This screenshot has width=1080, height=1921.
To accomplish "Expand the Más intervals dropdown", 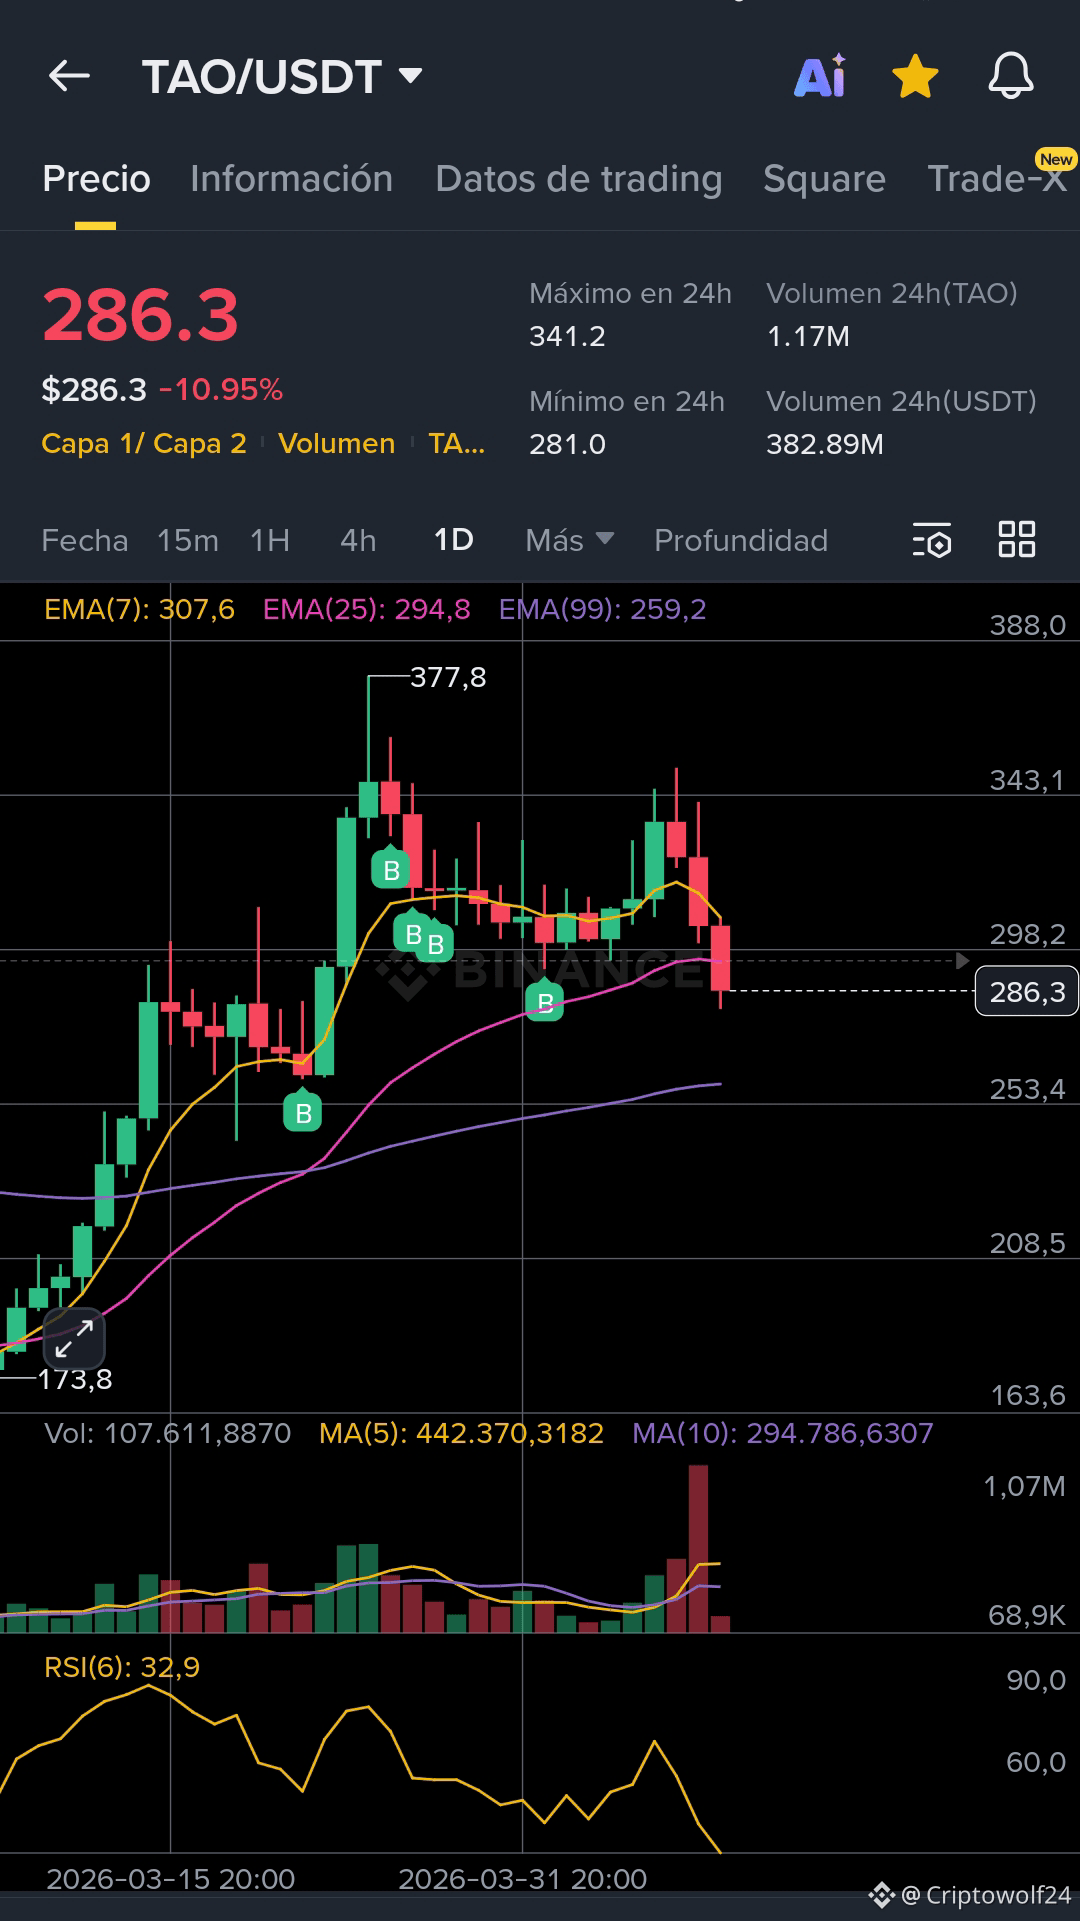I will [569, 541].
